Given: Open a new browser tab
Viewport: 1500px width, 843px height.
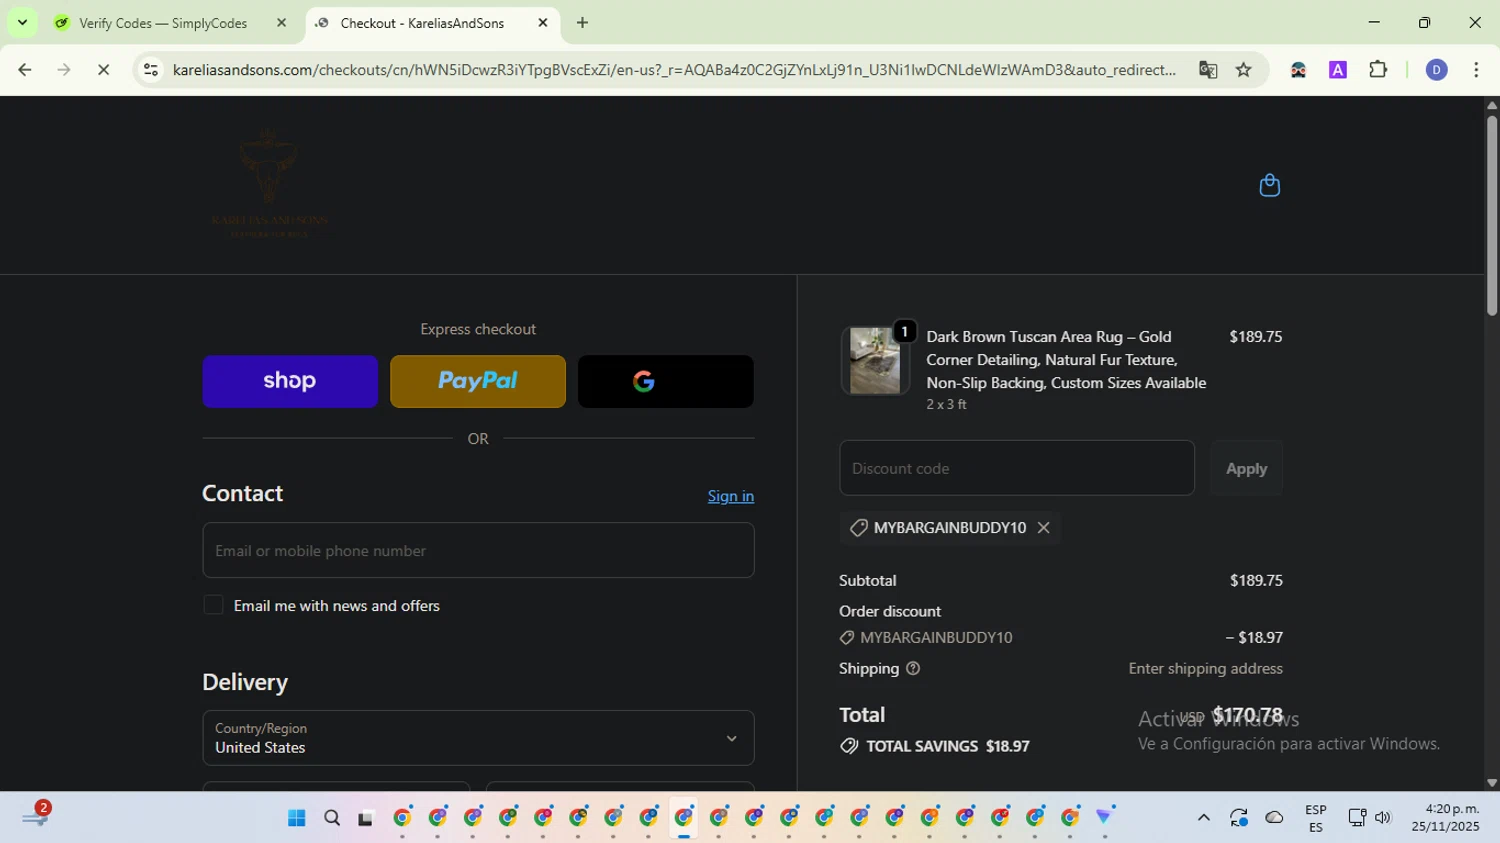Looking at the screenshot, I should pos(582,23).
